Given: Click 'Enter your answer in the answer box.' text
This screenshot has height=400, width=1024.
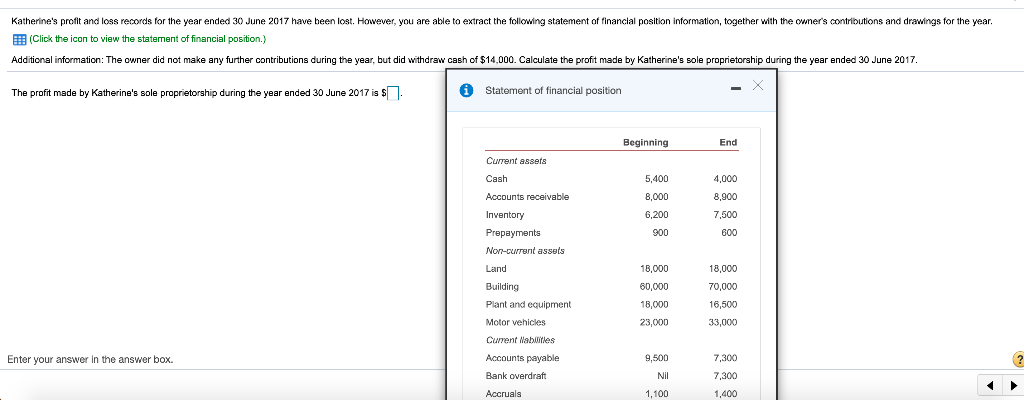Looking at the screenshot, I should pos(90,359).
